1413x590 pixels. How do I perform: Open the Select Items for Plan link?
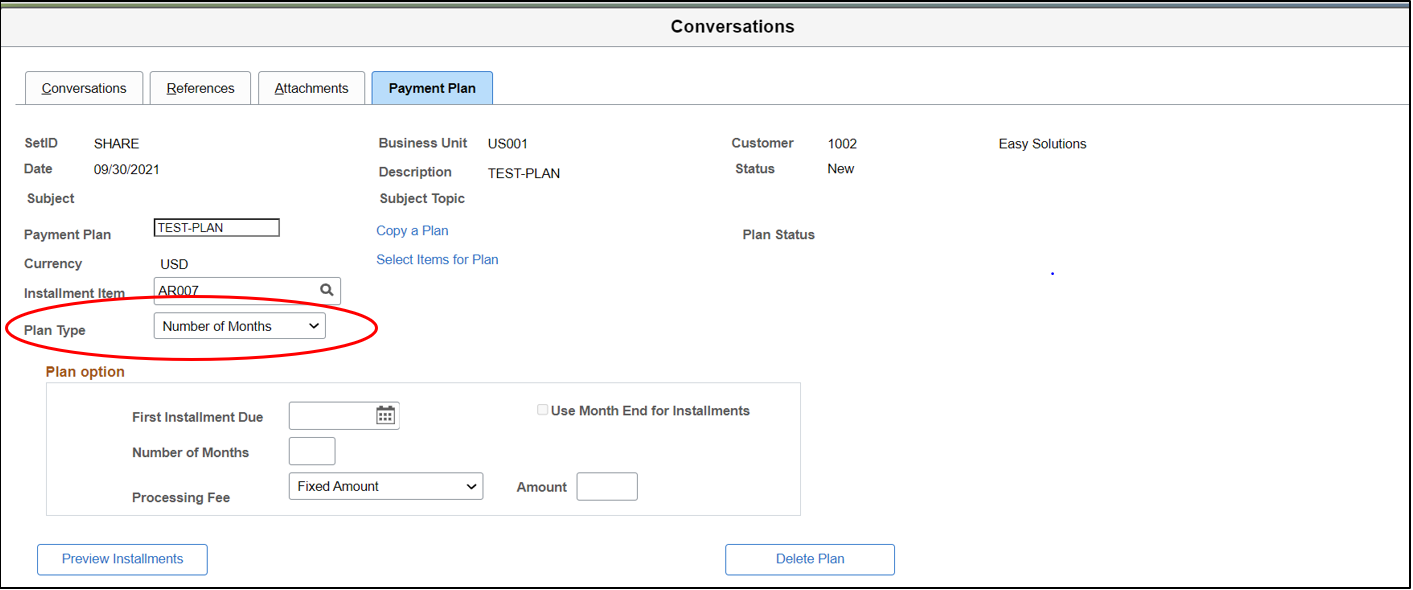click(x=437, y=260)
